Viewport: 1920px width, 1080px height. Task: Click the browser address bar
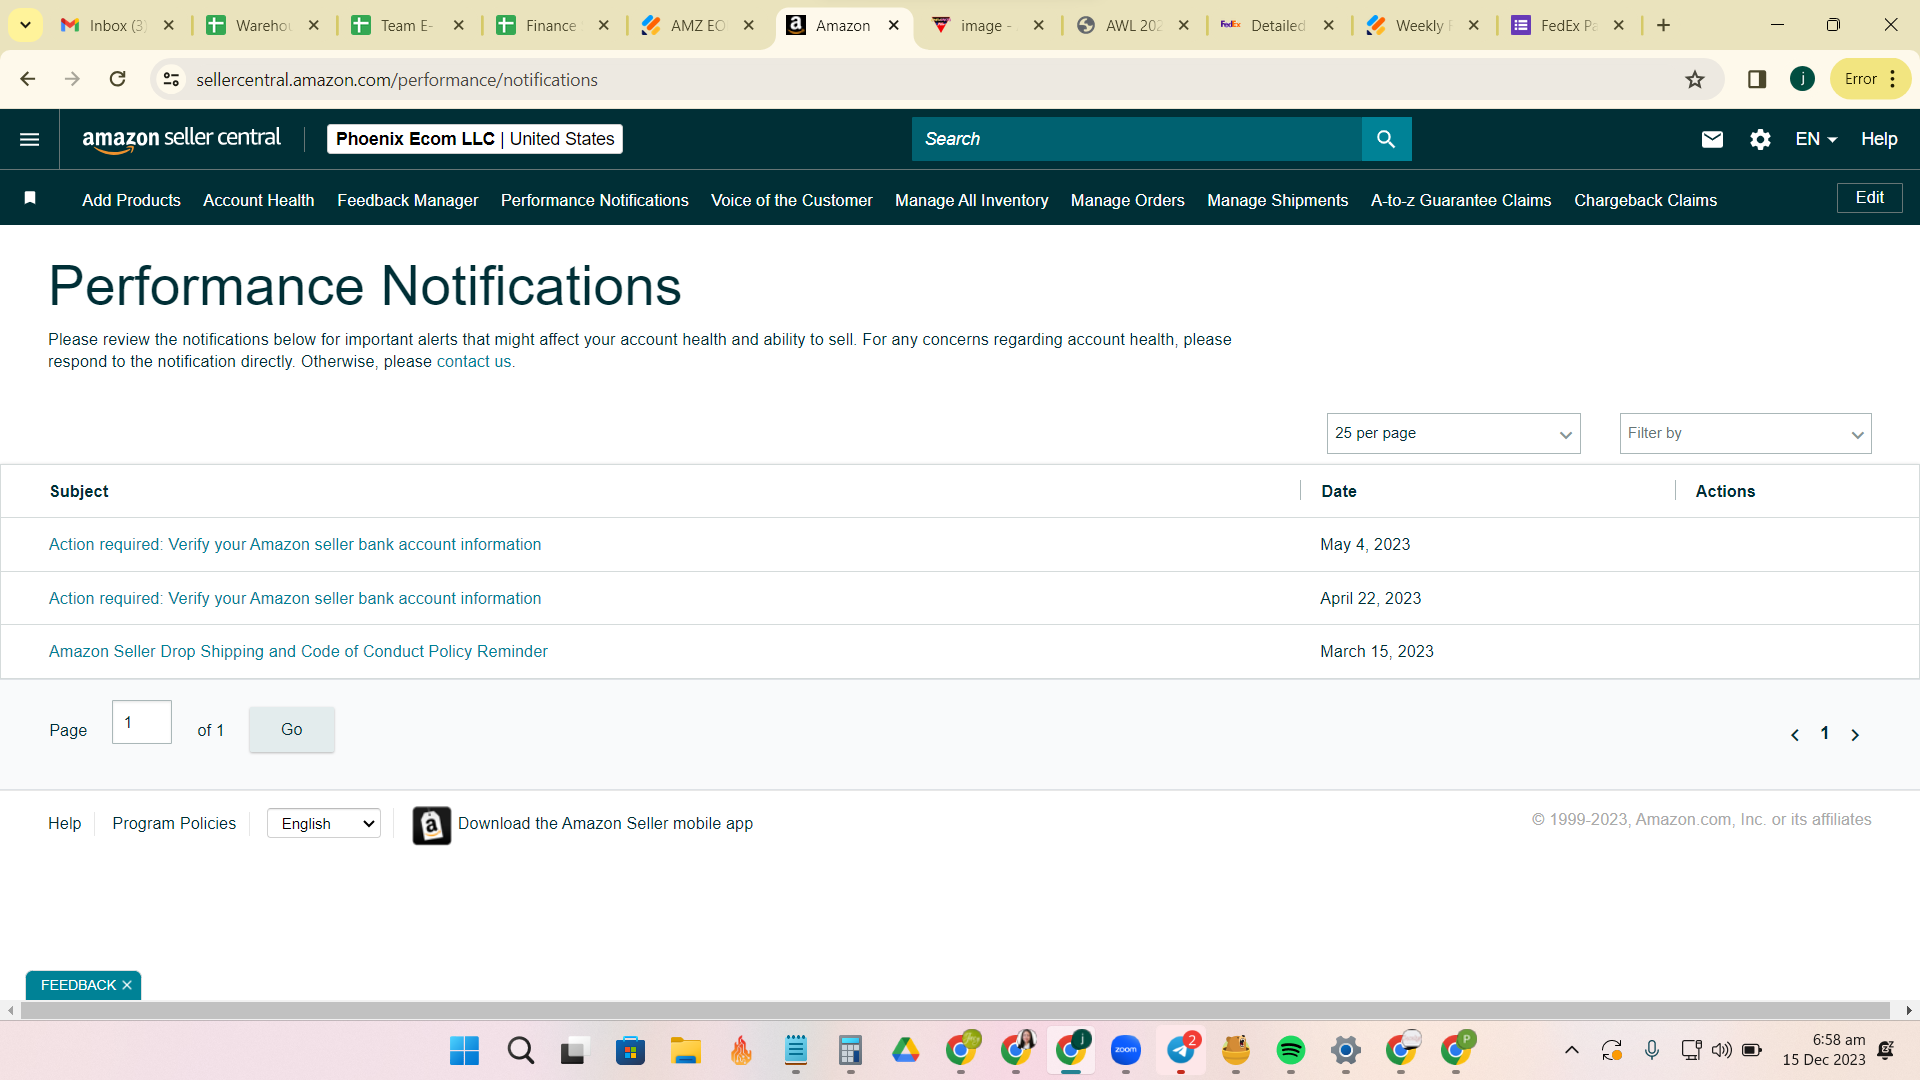click(935, 79)
